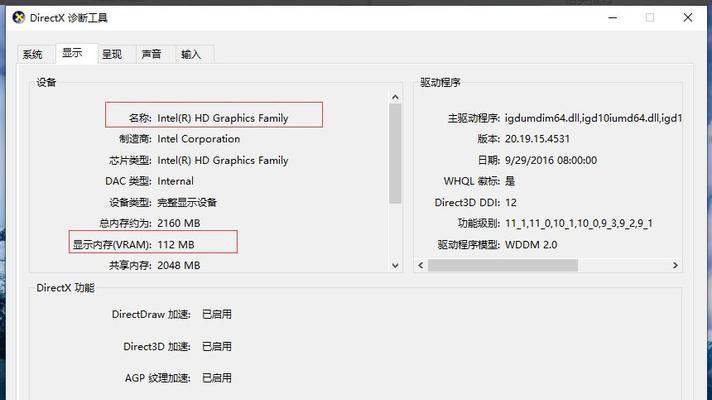Click the driver date 9/29/2016 08:00:00
Screen dimensions: 712x400
pyautogui.click(x=551, y=160)
